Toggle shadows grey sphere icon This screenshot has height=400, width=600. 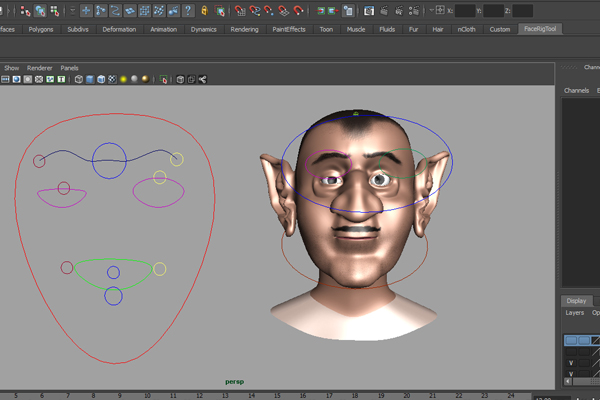coord(134,79)
